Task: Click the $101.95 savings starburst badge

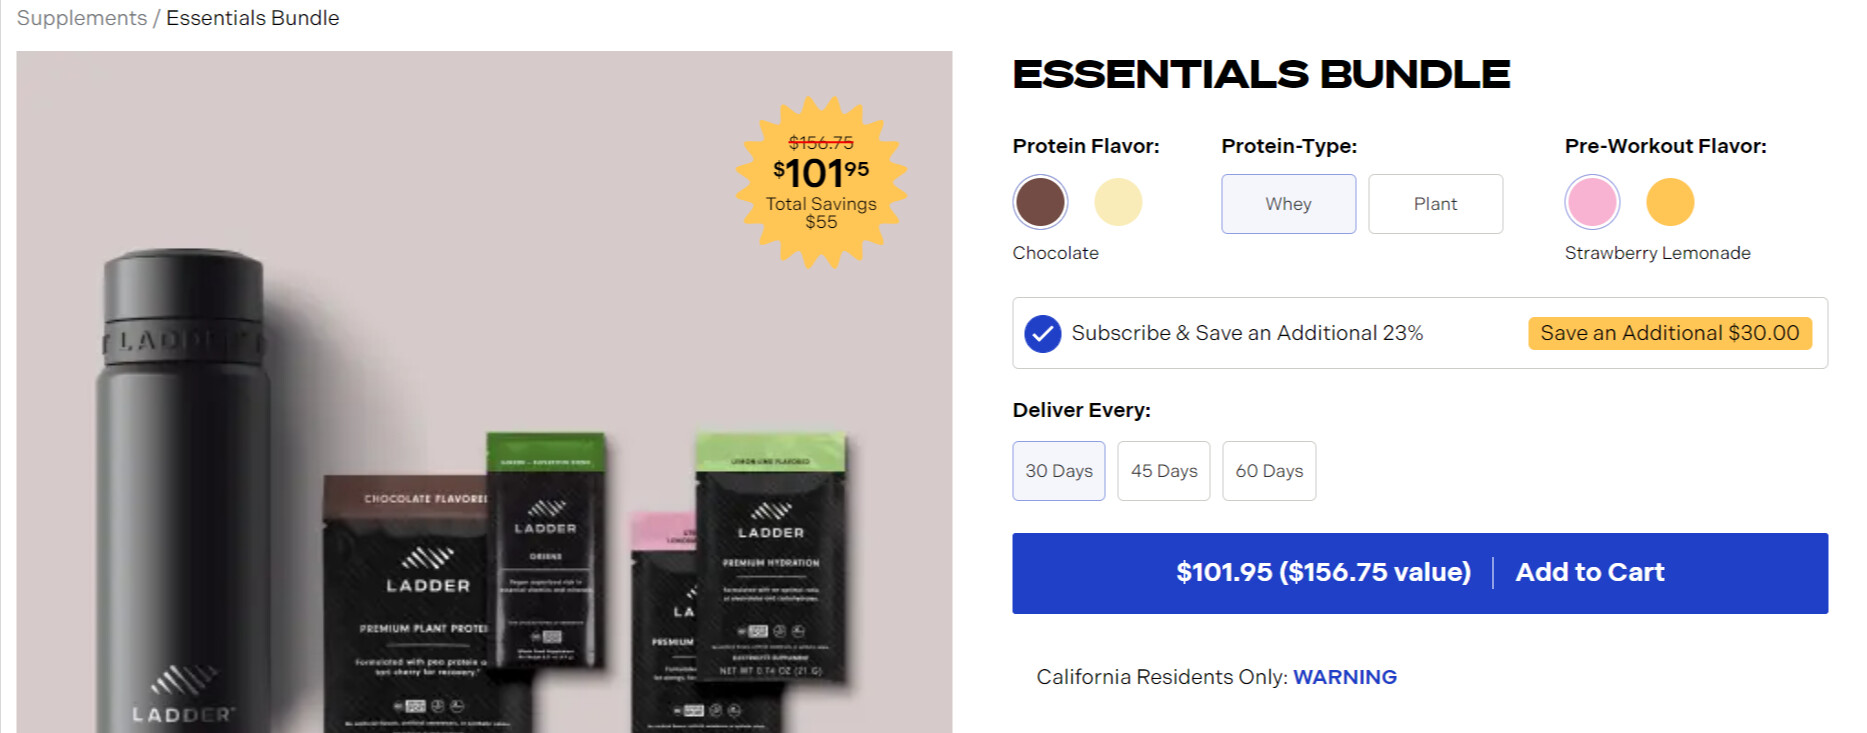Action: point(821,182)
